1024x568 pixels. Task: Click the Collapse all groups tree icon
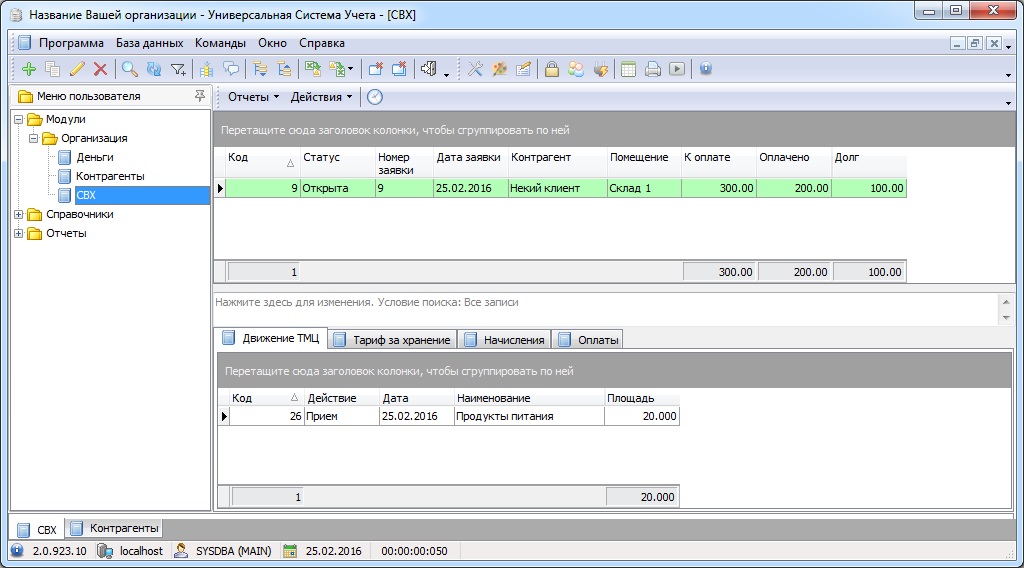click(284, 69)
